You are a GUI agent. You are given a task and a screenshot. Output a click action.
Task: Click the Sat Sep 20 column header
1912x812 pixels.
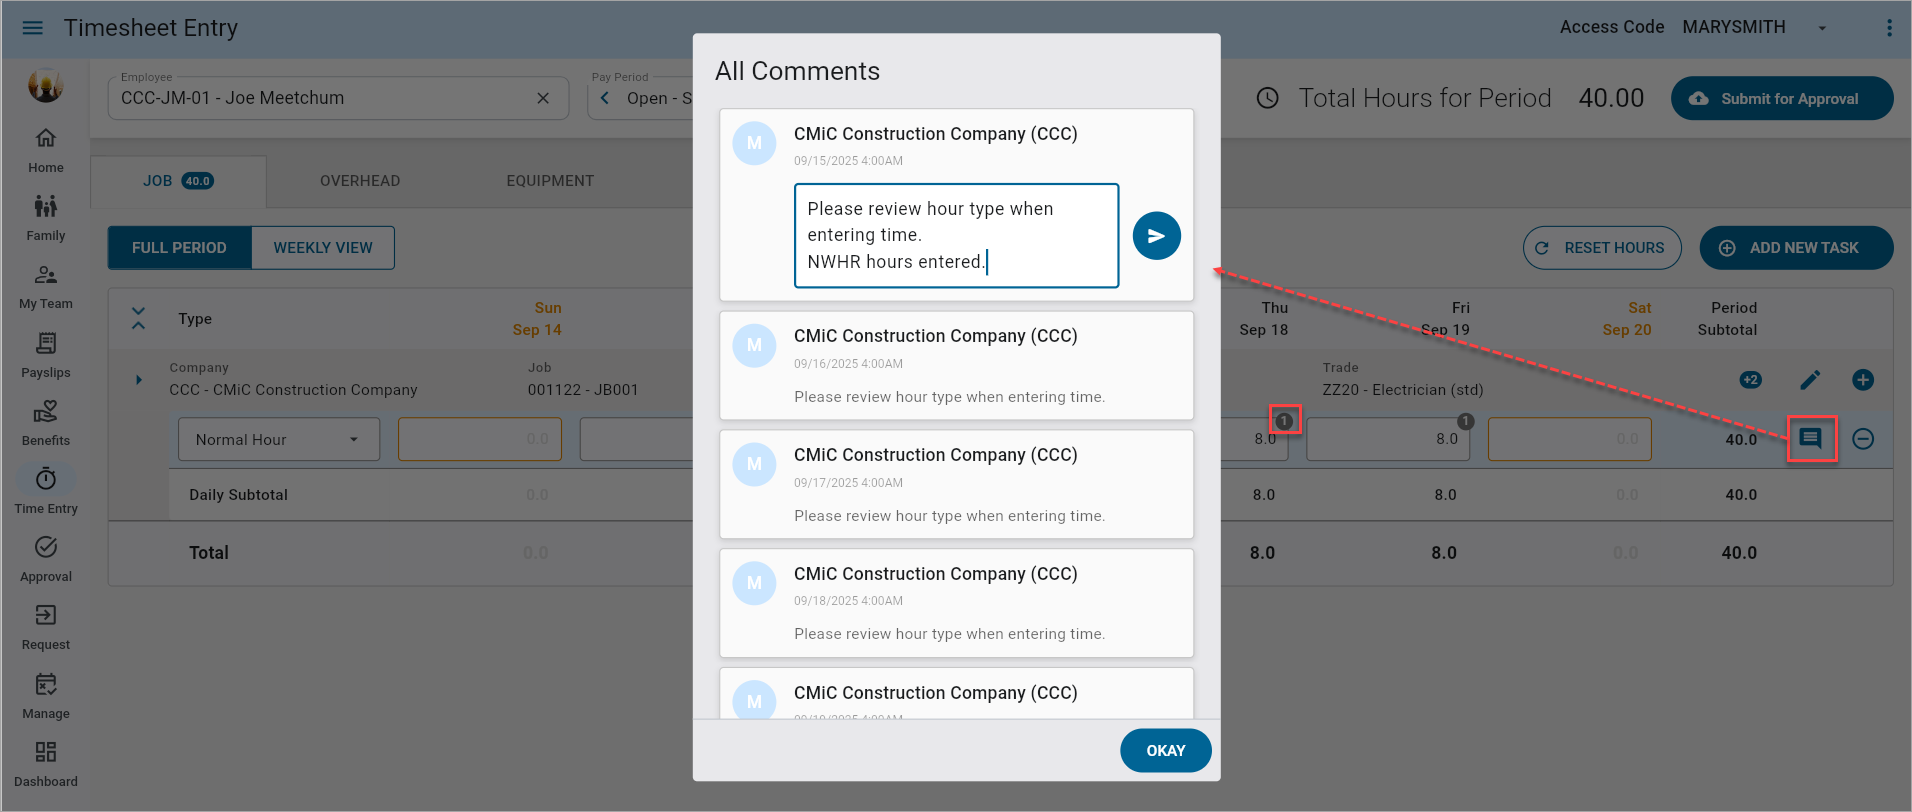pos(1627,319)
